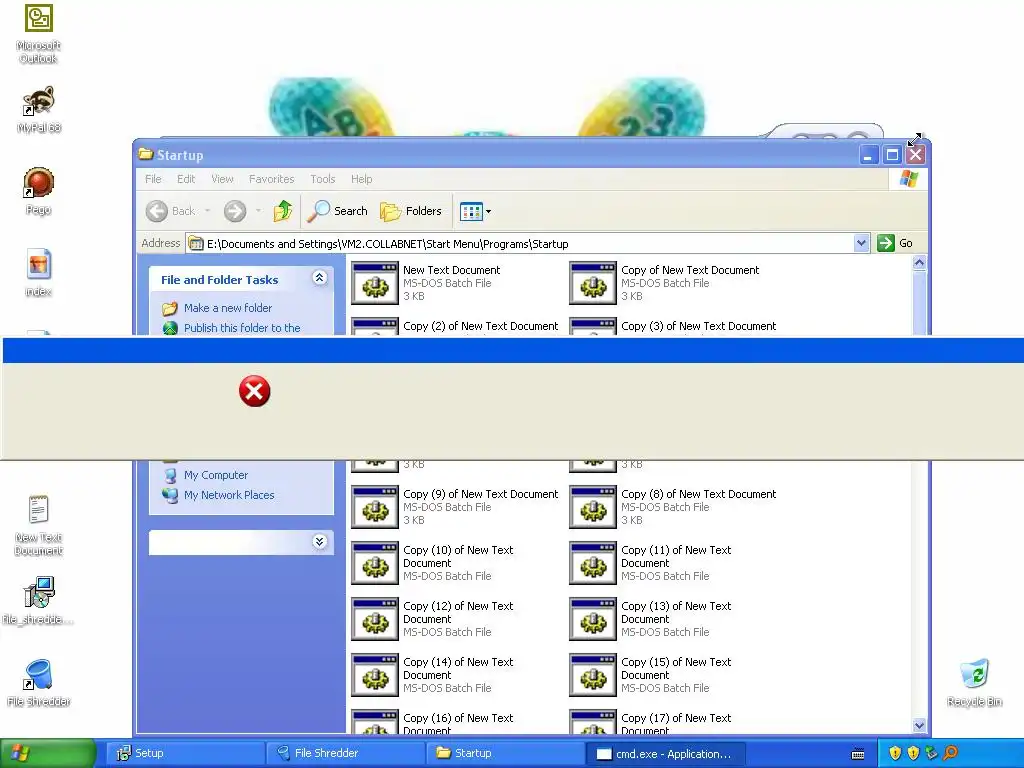This screenshot has height=768, width=1024.
Task: Switch to cmd.exe taskbar button
Action: [x=666, y=753]
